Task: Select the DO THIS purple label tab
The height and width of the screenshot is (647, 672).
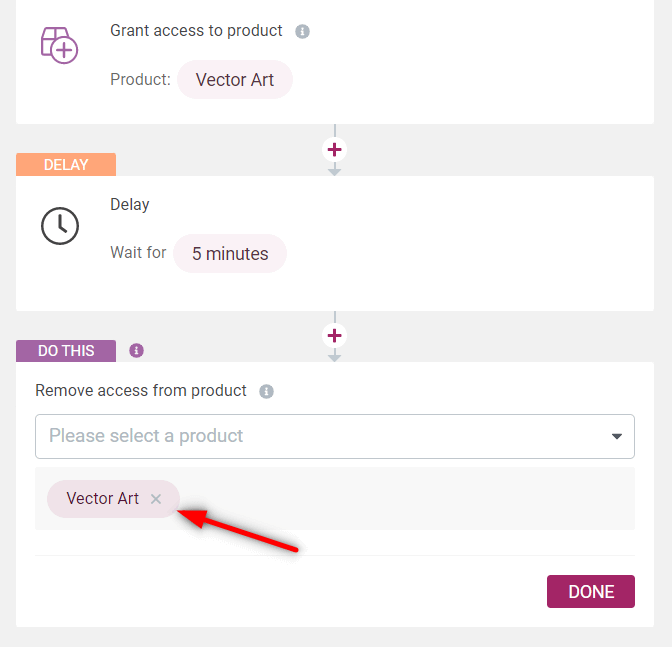Action: 66,351
